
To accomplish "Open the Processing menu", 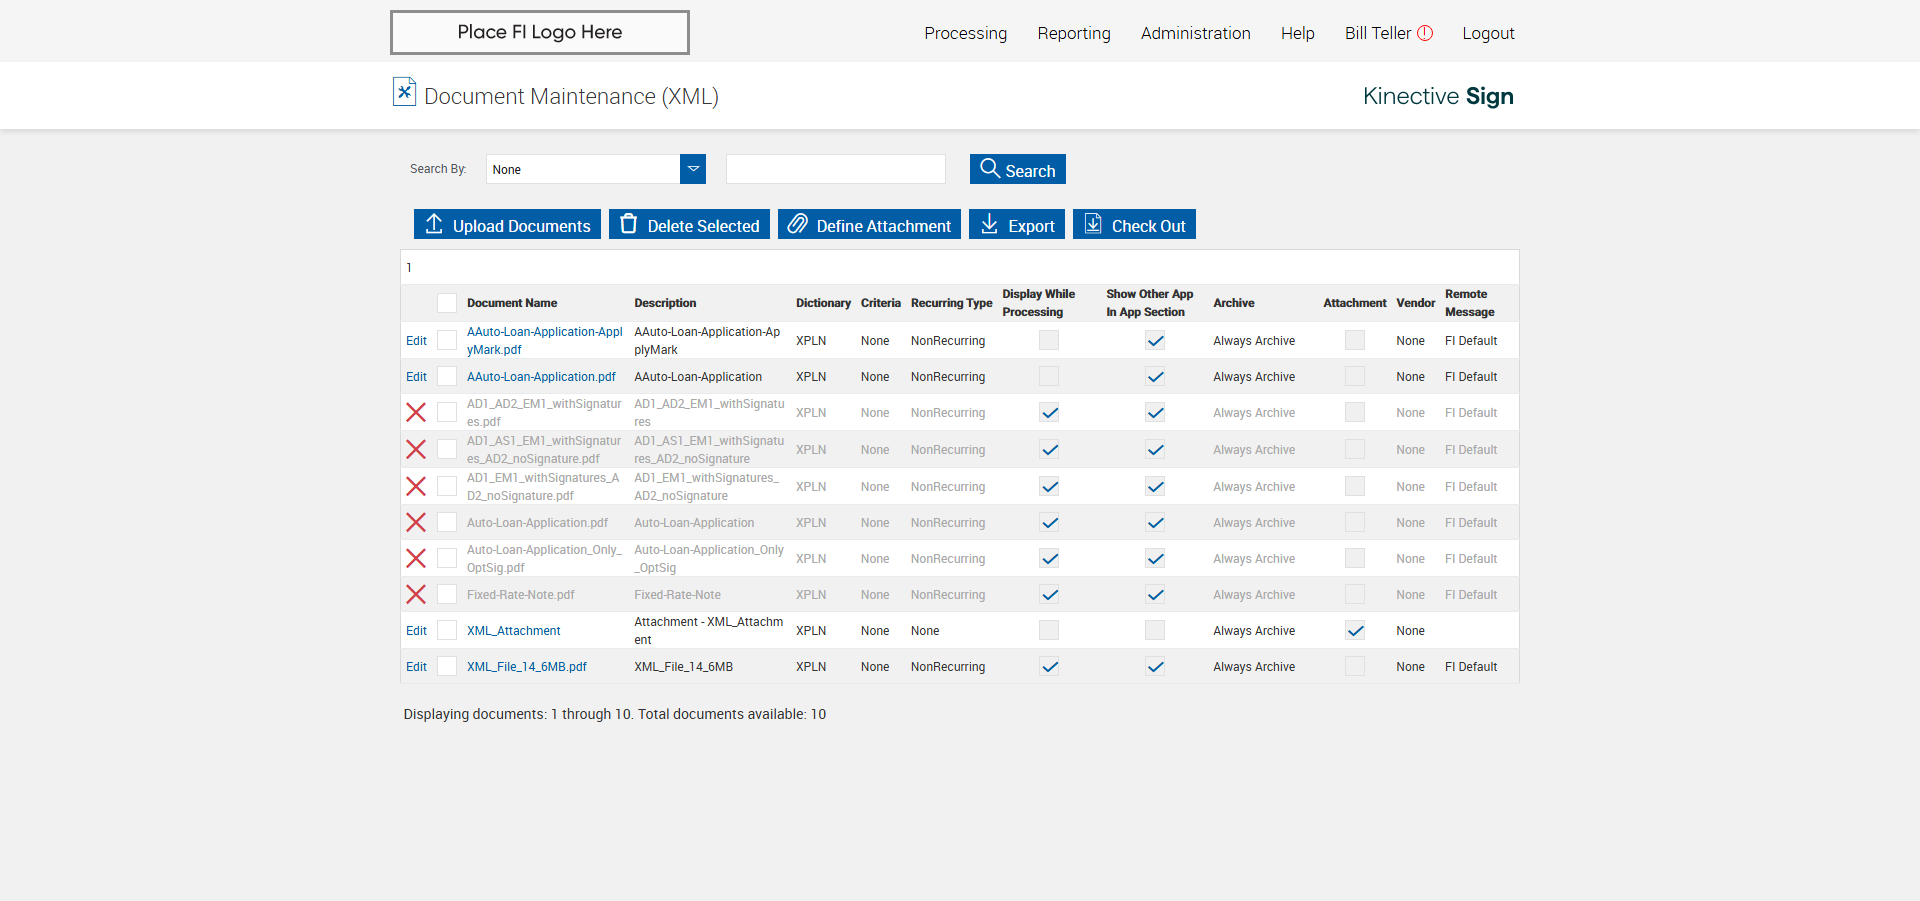I will tap(965, 33).
